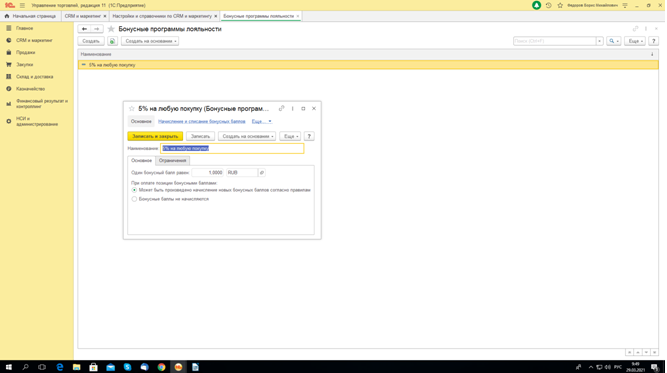The image size is (667, 373).
Task: Click the Наименование input field
Action: coord(232,148)
